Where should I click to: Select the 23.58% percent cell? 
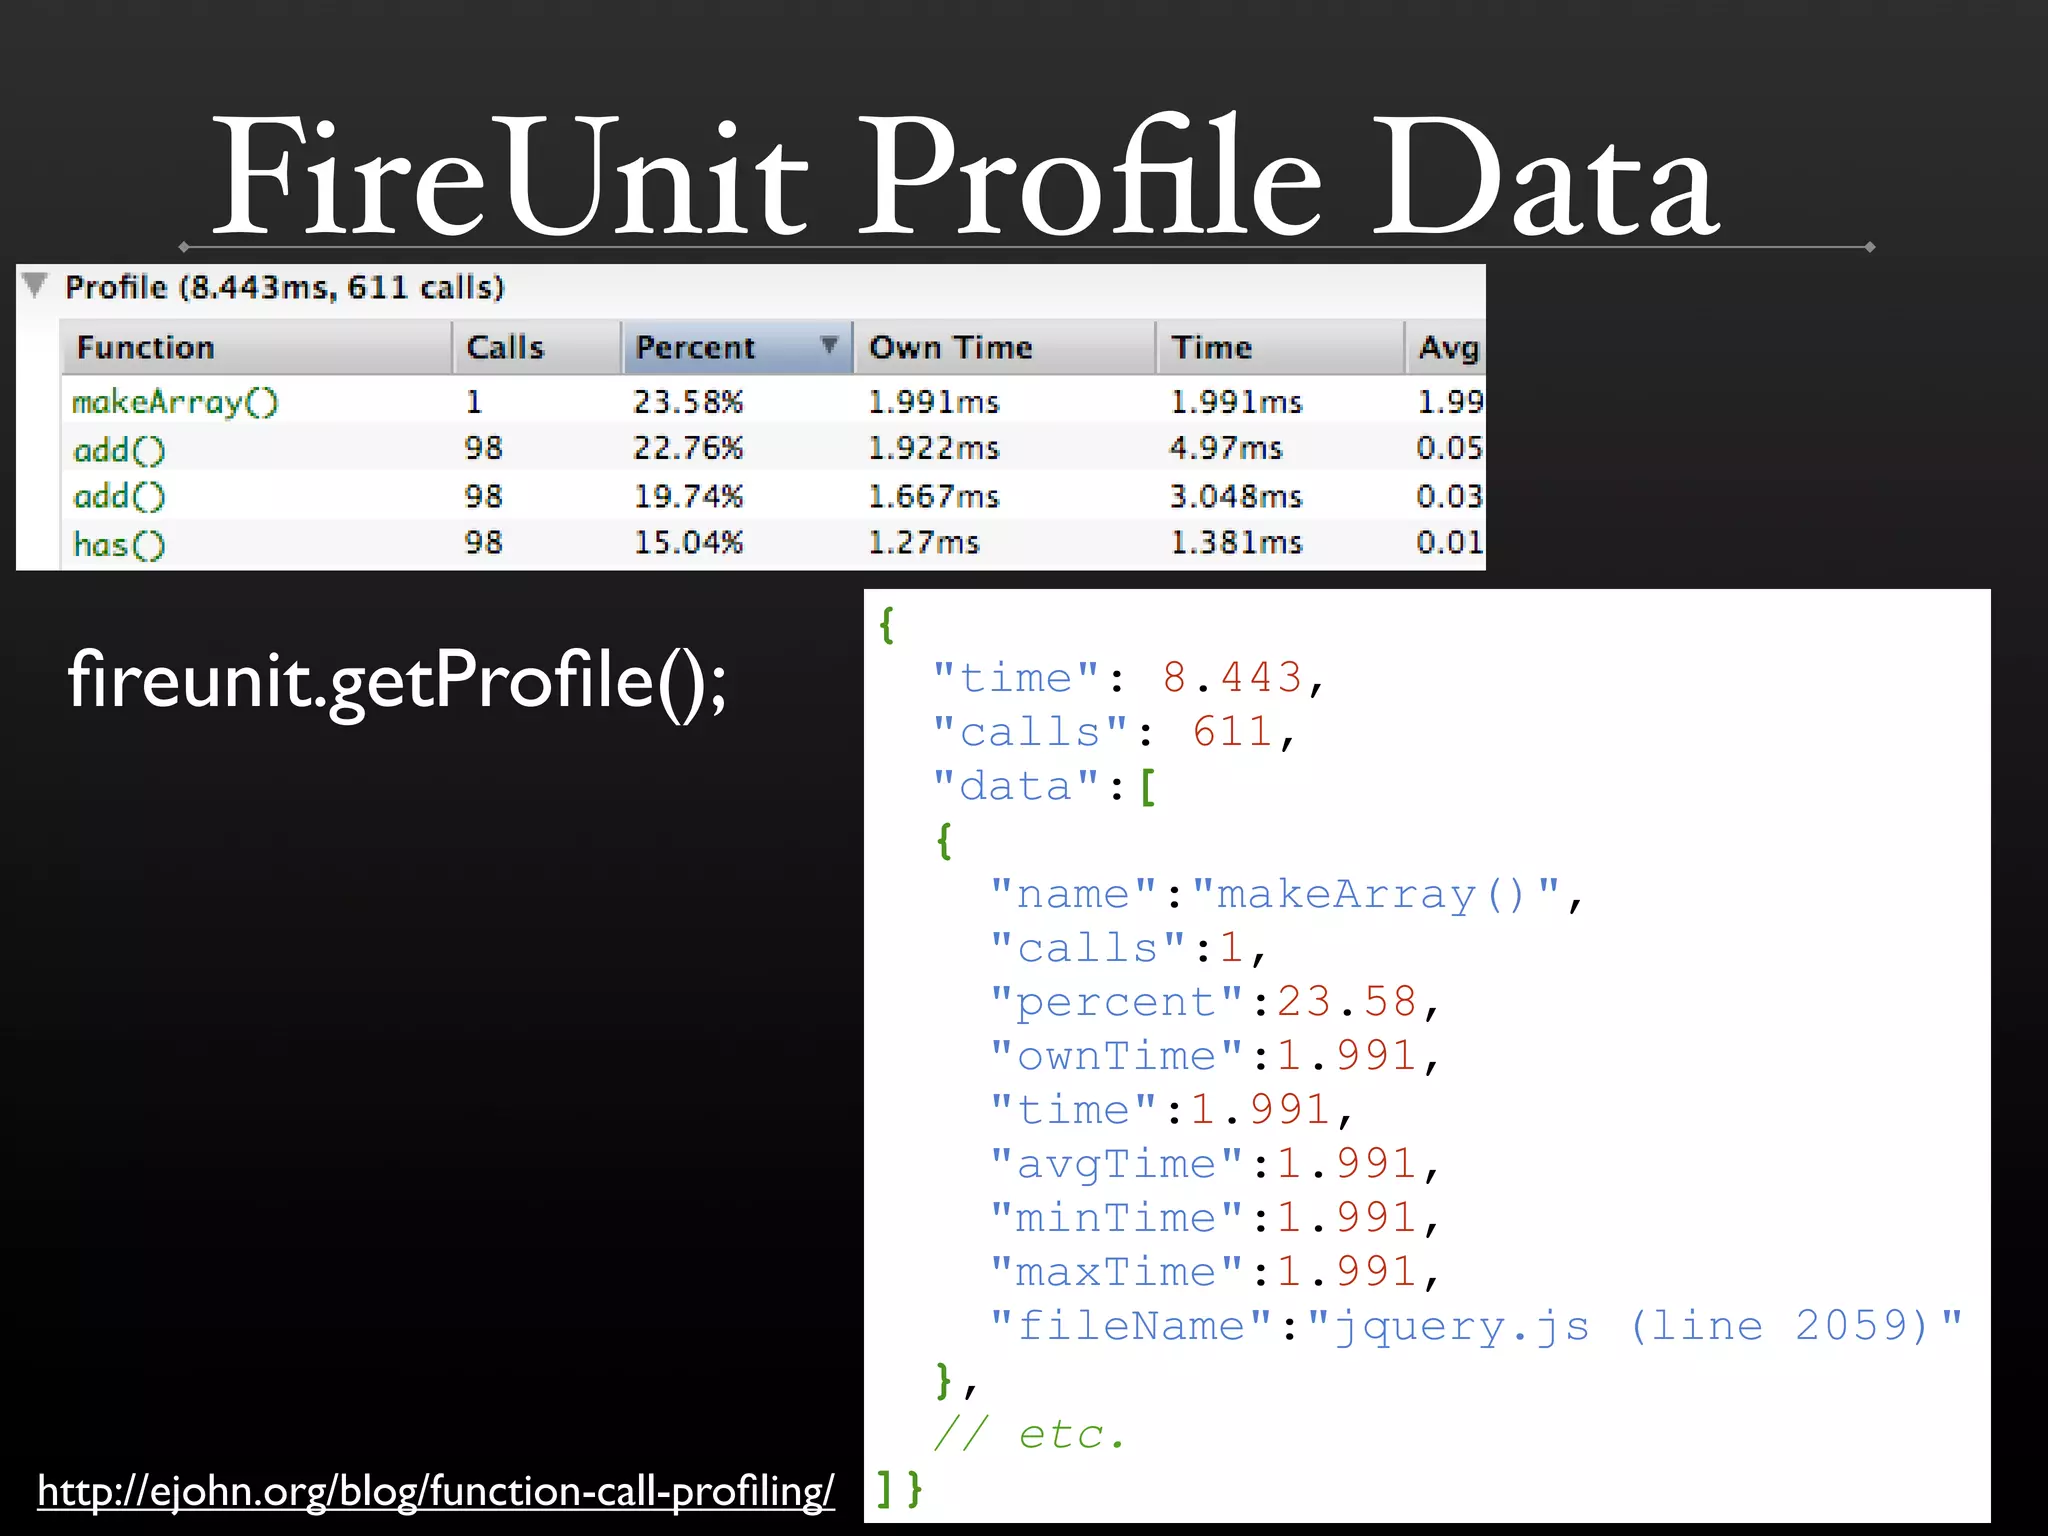[x=688, y=402]
